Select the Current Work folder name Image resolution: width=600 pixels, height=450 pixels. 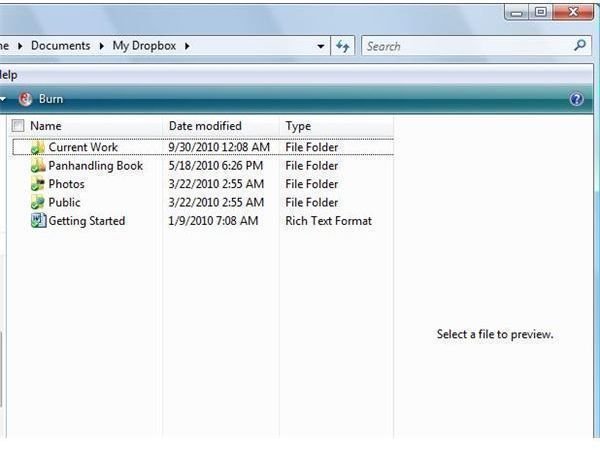click(83, 147)
